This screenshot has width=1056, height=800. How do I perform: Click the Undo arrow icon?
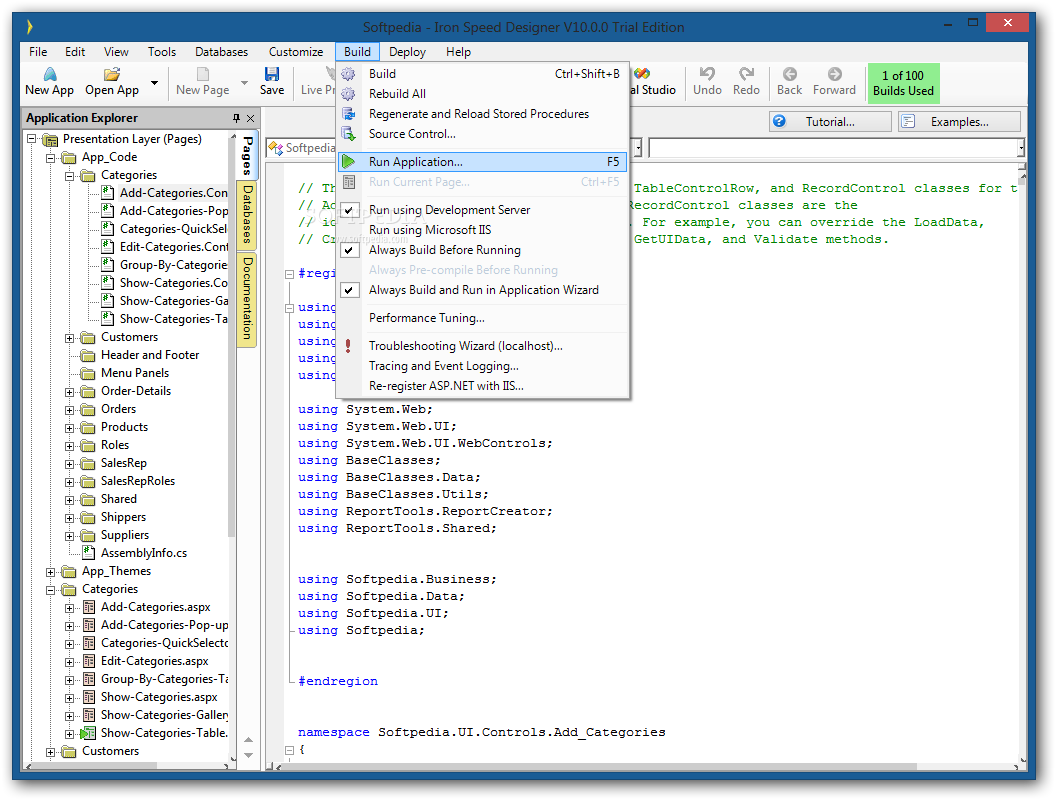[707, 73]
